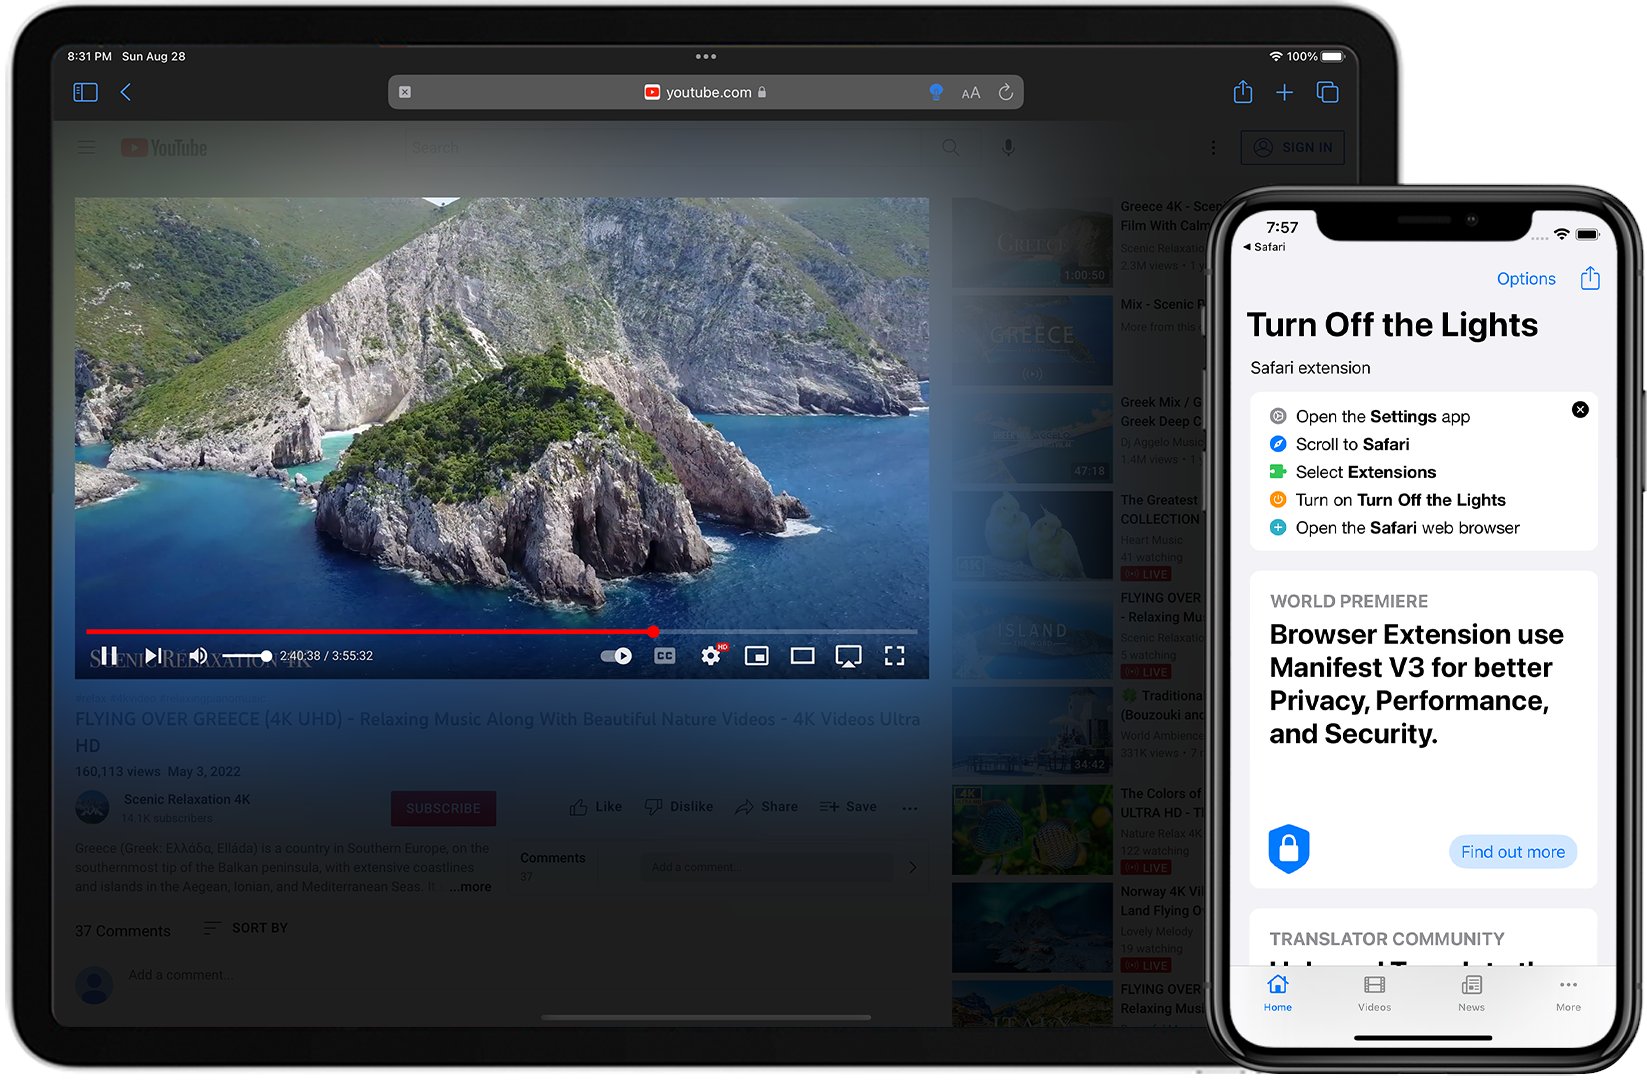Image resolution: width=1647 pixels, height=1084 pixels.
Task: Adjust the volume slider
Action: [246, 656]
